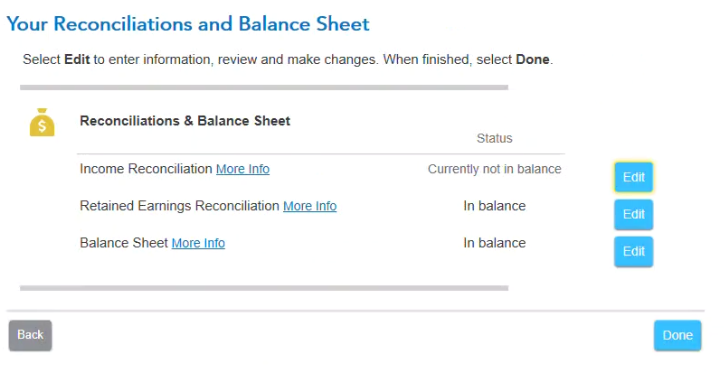Open the Balance Sheet More Info link

point(198,243)
